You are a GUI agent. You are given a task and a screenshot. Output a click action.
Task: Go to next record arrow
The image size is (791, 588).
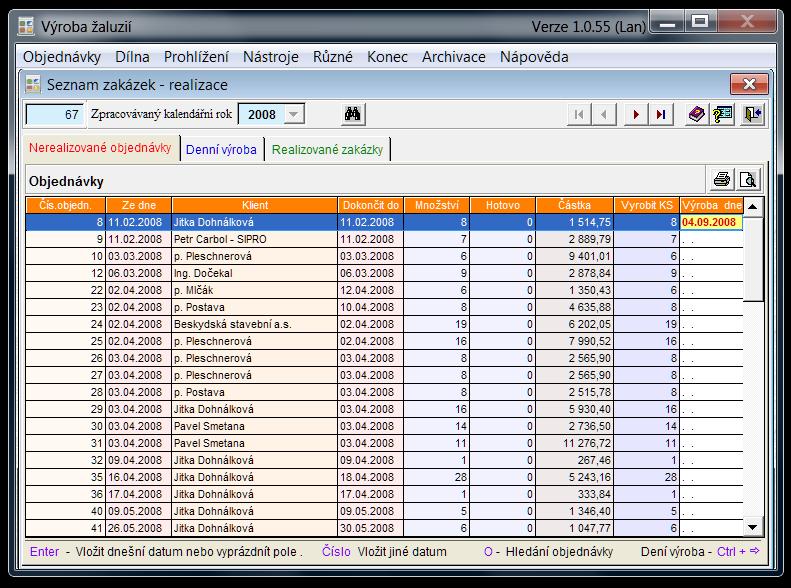[634, 114]
